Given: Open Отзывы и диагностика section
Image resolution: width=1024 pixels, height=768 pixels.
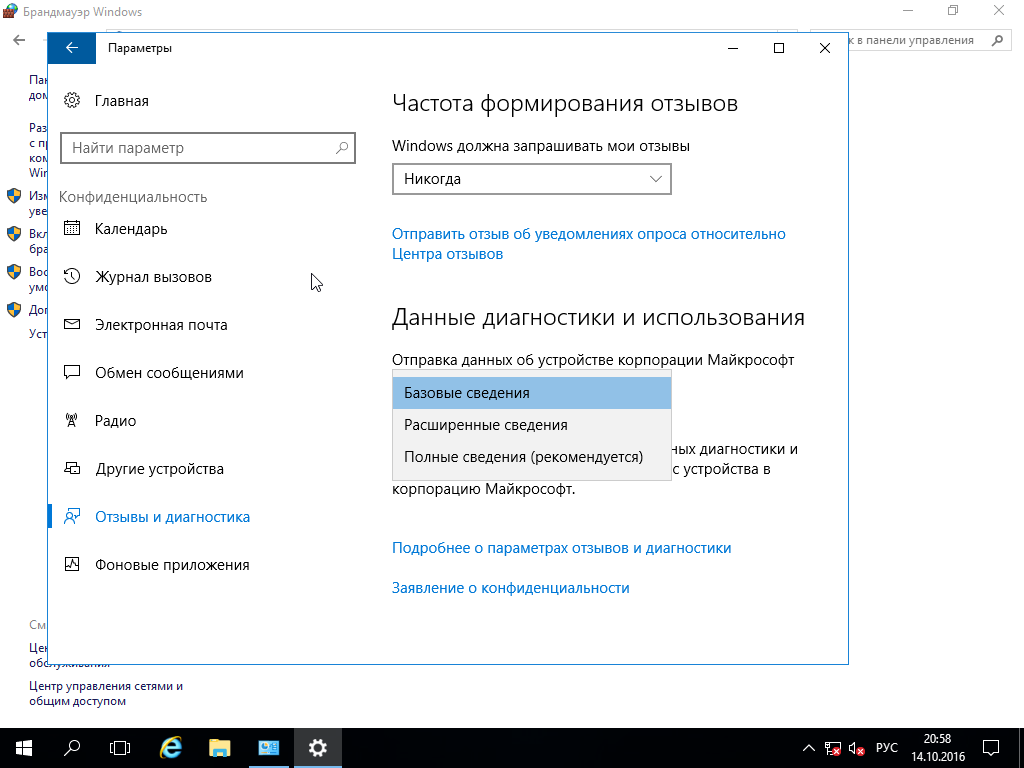Looking at the screenshot, I should pyautogui.click(x=172, y=517).
